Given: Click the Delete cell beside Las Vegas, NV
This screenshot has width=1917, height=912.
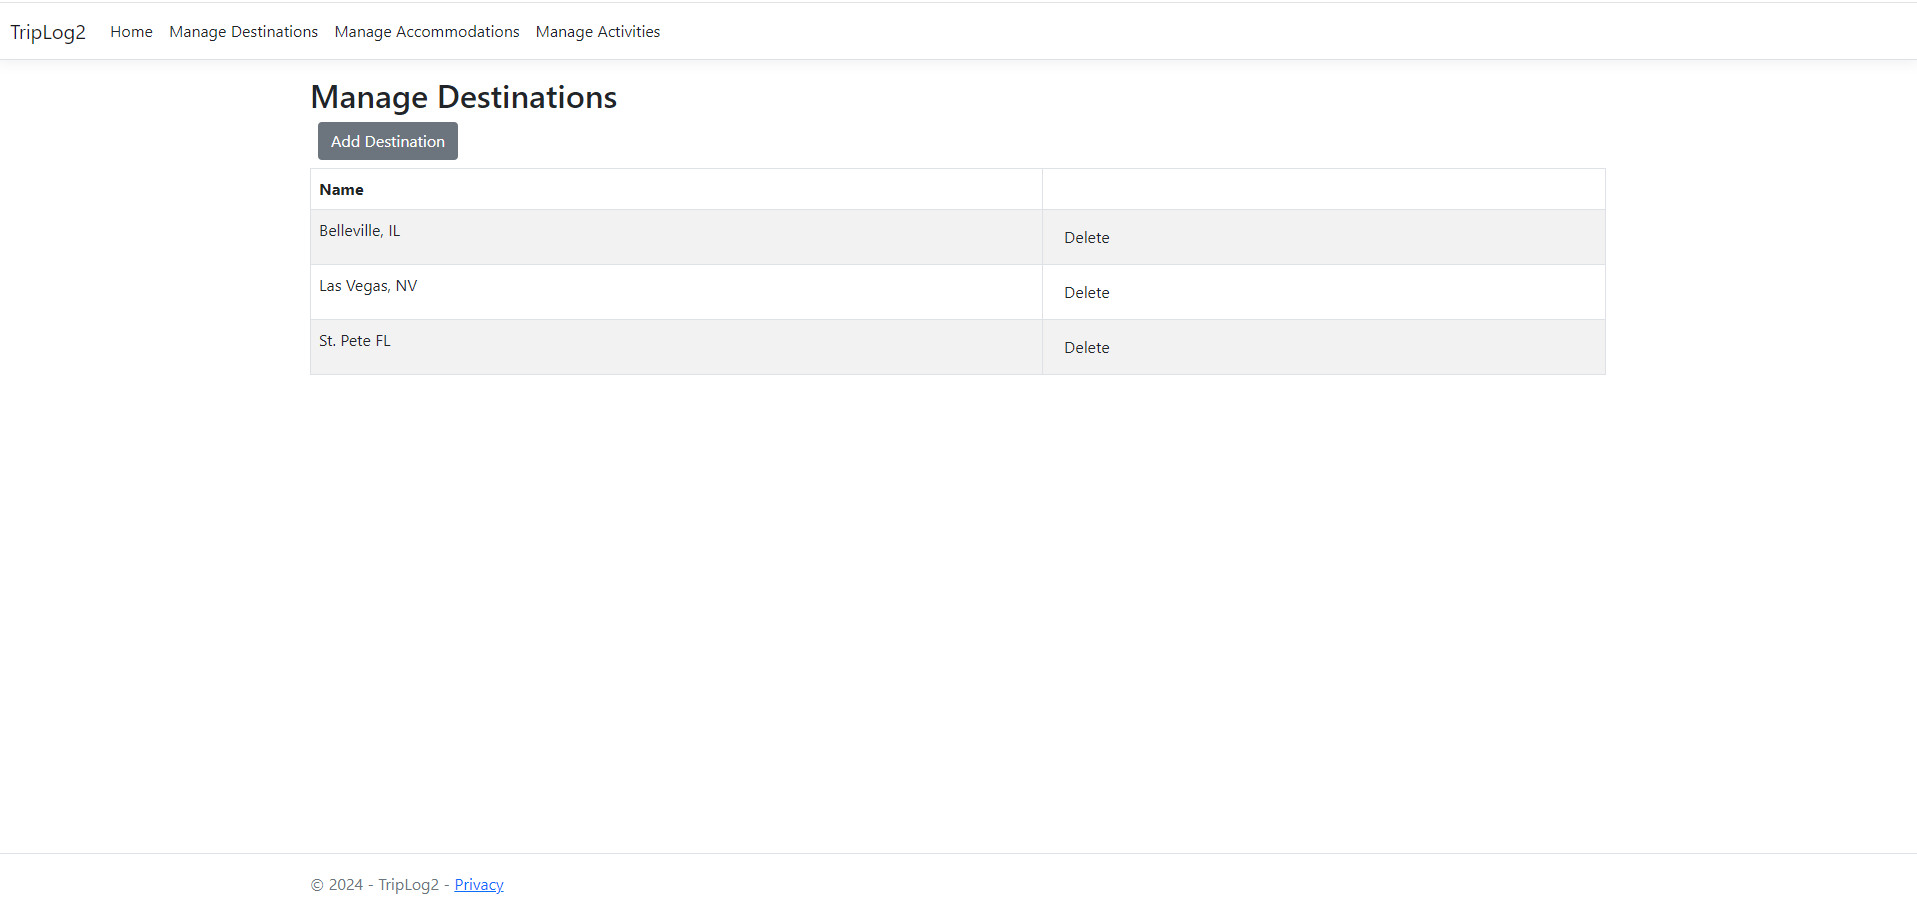Looking at the screenshot, I should point(1322,292).
